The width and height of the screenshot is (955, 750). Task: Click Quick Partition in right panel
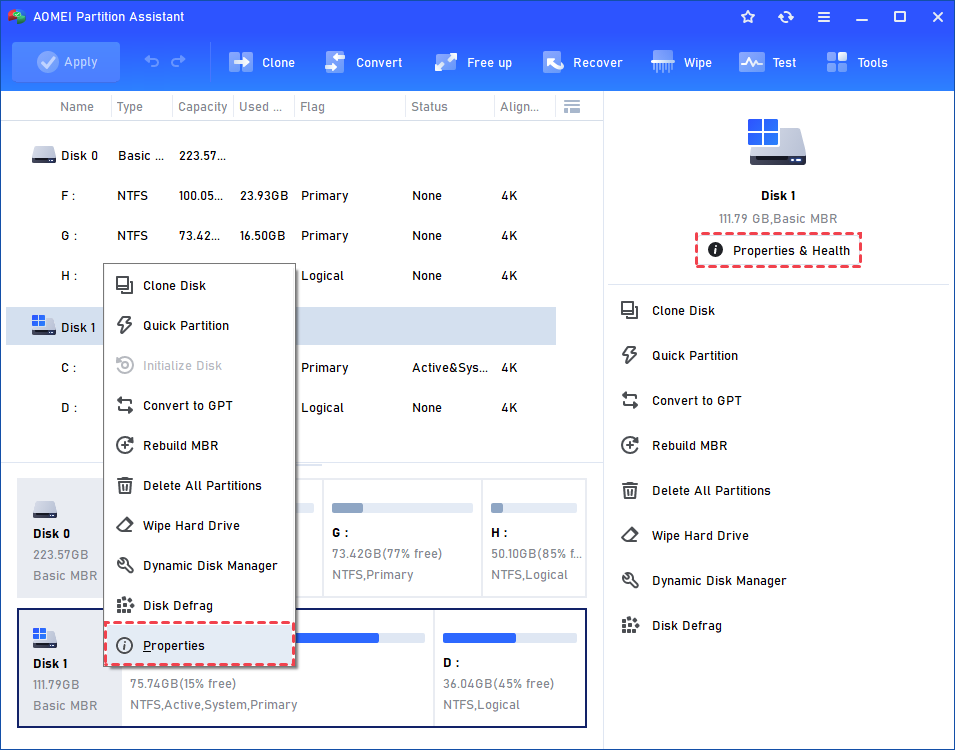click(x=694, y=356)
